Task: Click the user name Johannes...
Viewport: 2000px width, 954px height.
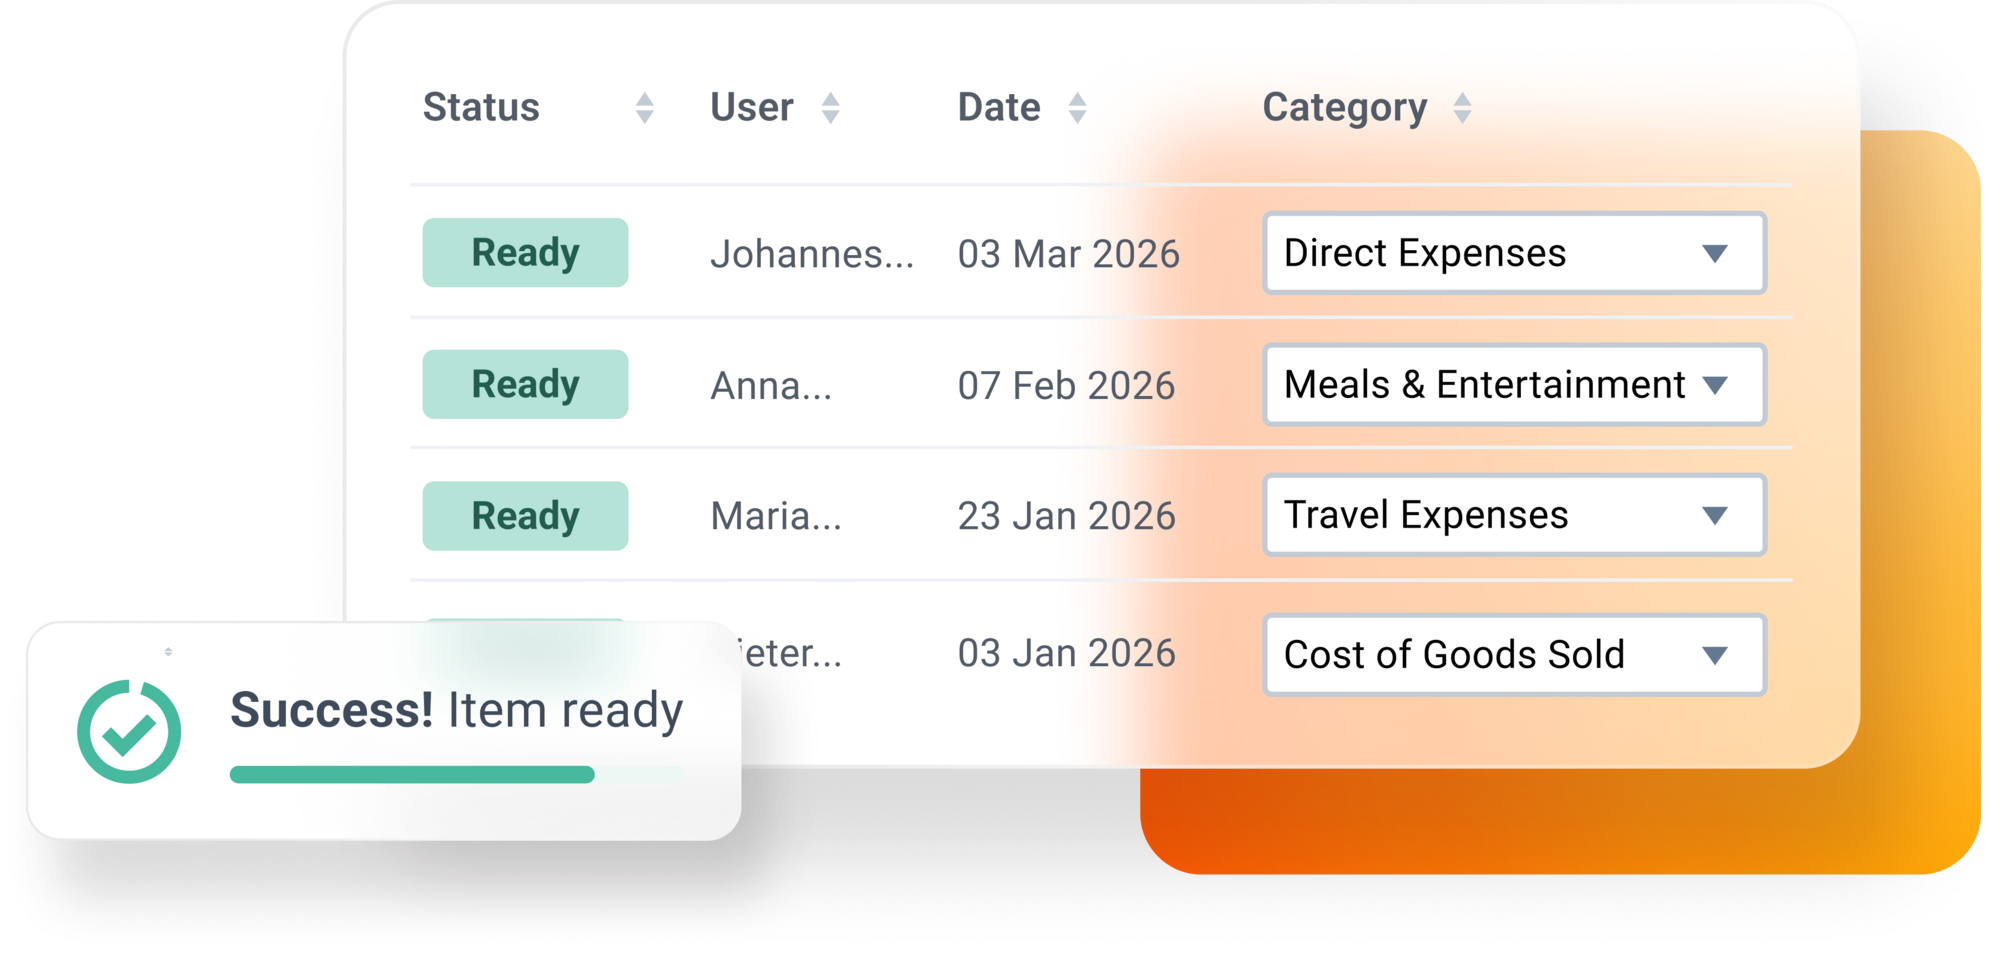Action: coord(811,254)
